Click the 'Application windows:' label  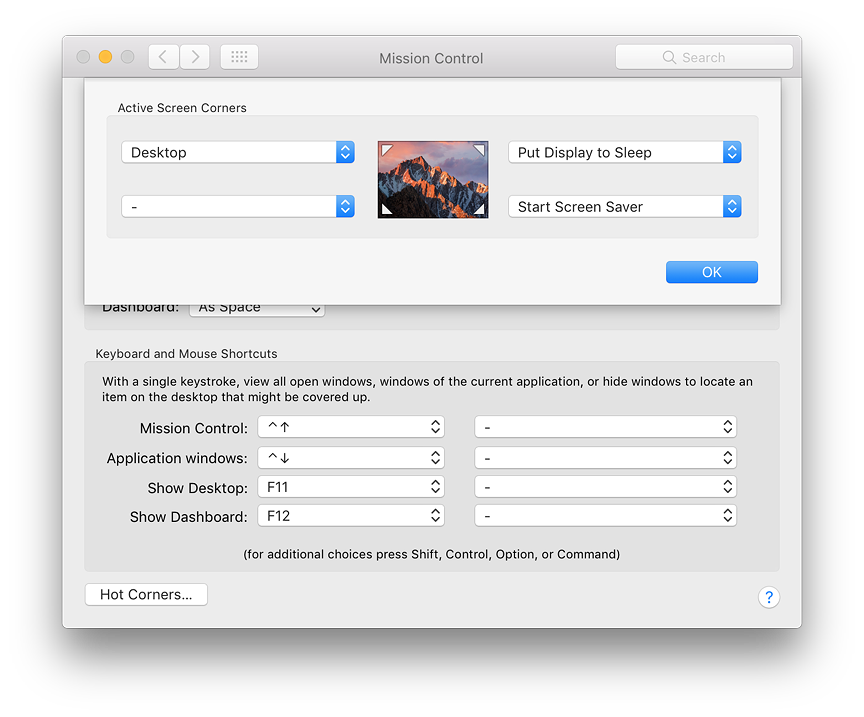pyautogui.click(x=177, y=459)
